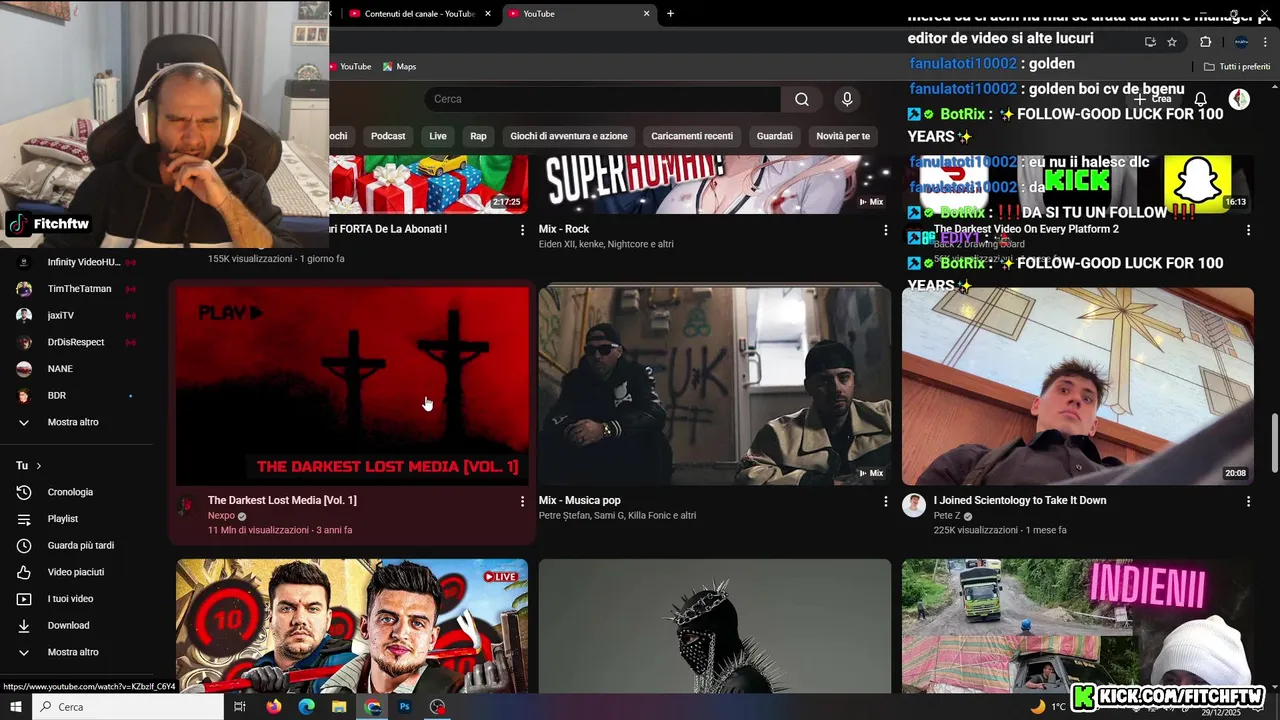
Task: Open YouTube notifications bell
Action: click(1201, 99)
